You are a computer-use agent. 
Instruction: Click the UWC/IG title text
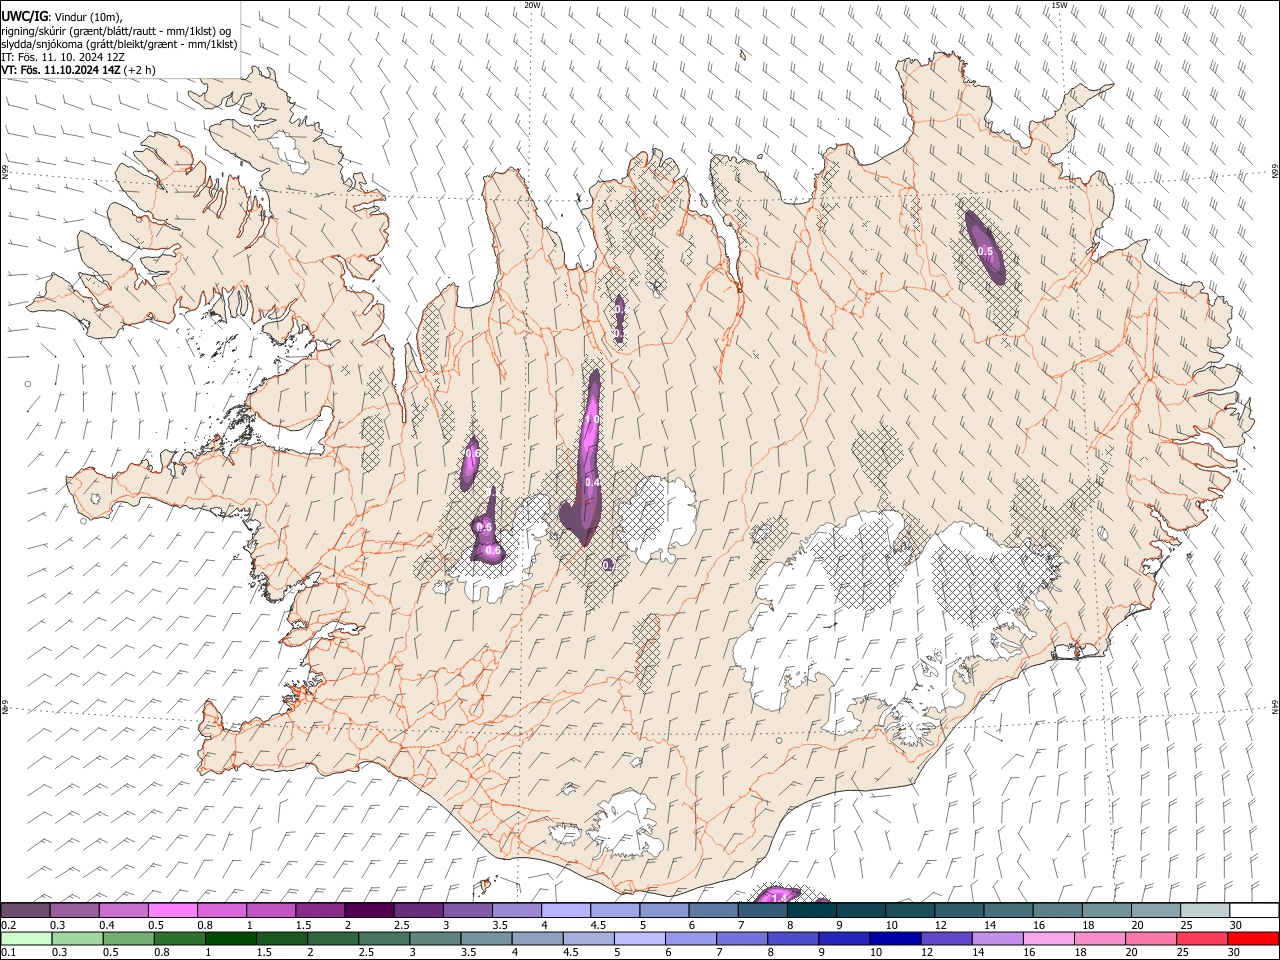(24, 17)
